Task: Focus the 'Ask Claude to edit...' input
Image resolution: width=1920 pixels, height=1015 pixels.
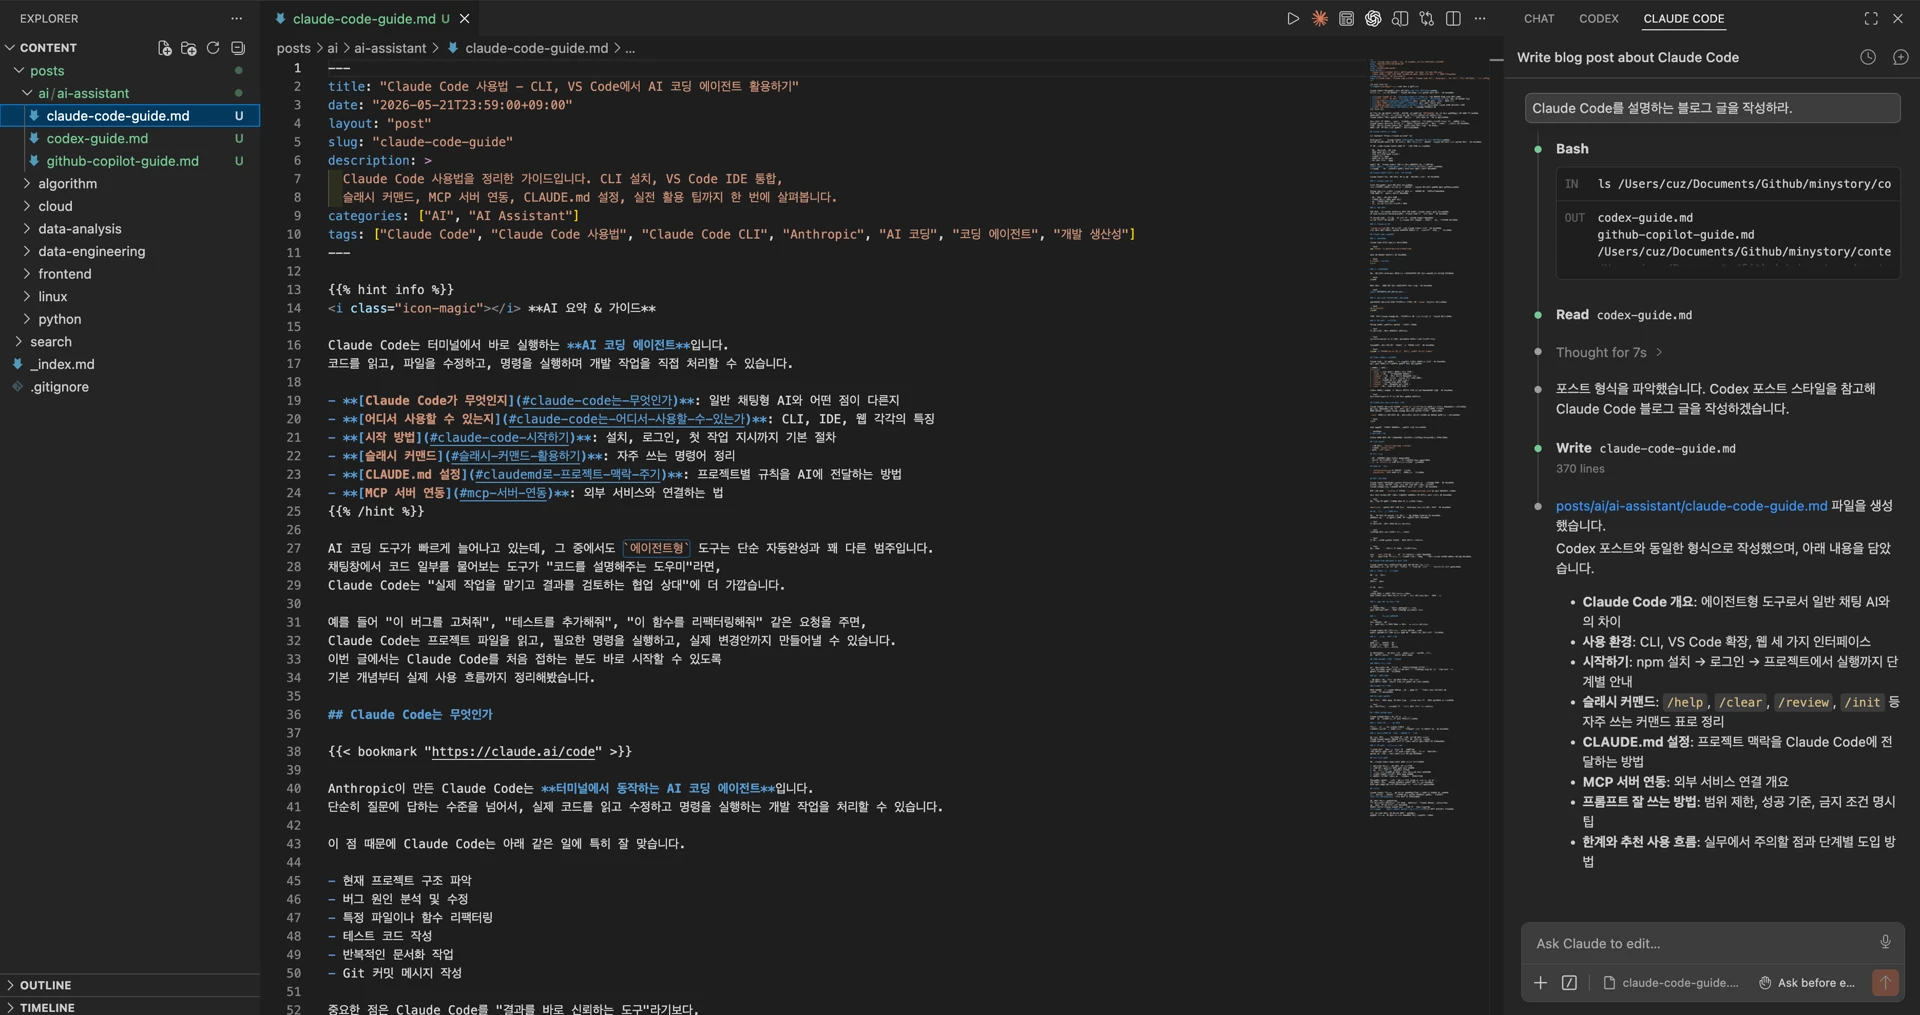Action: click(x=1700, y=943)
